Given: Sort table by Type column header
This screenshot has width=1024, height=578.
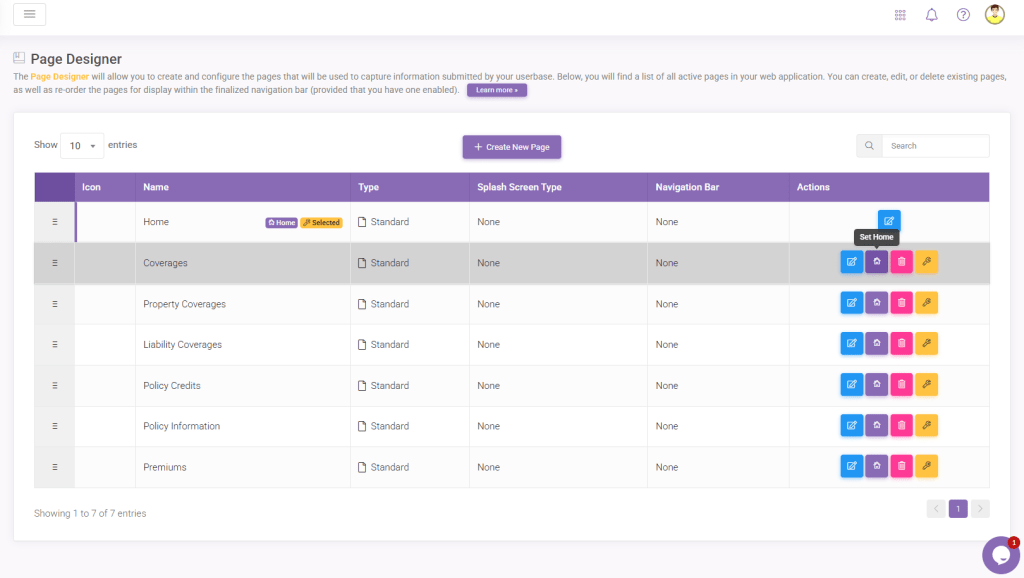Looking at the screenshot, I should 368,187.
